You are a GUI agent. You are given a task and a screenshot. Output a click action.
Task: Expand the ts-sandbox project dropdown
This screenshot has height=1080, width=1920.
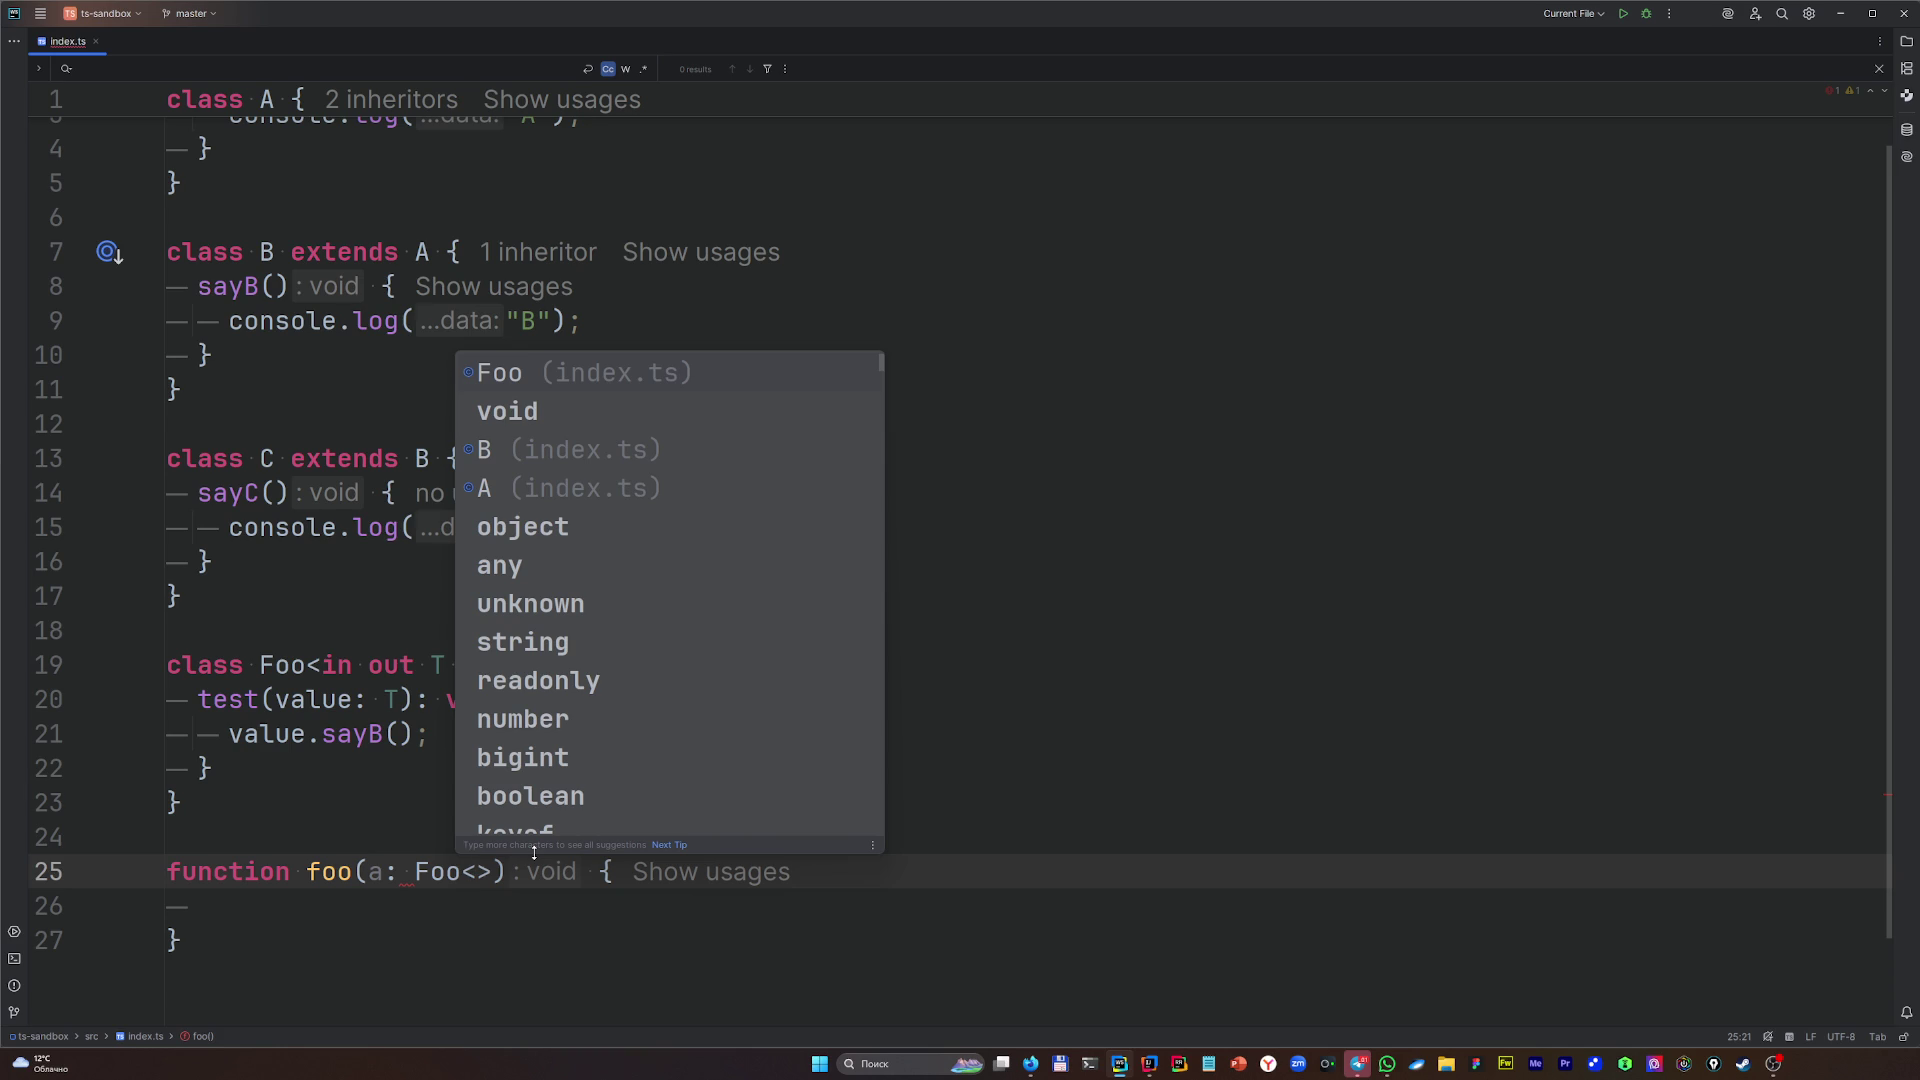(x=103, y=14)
